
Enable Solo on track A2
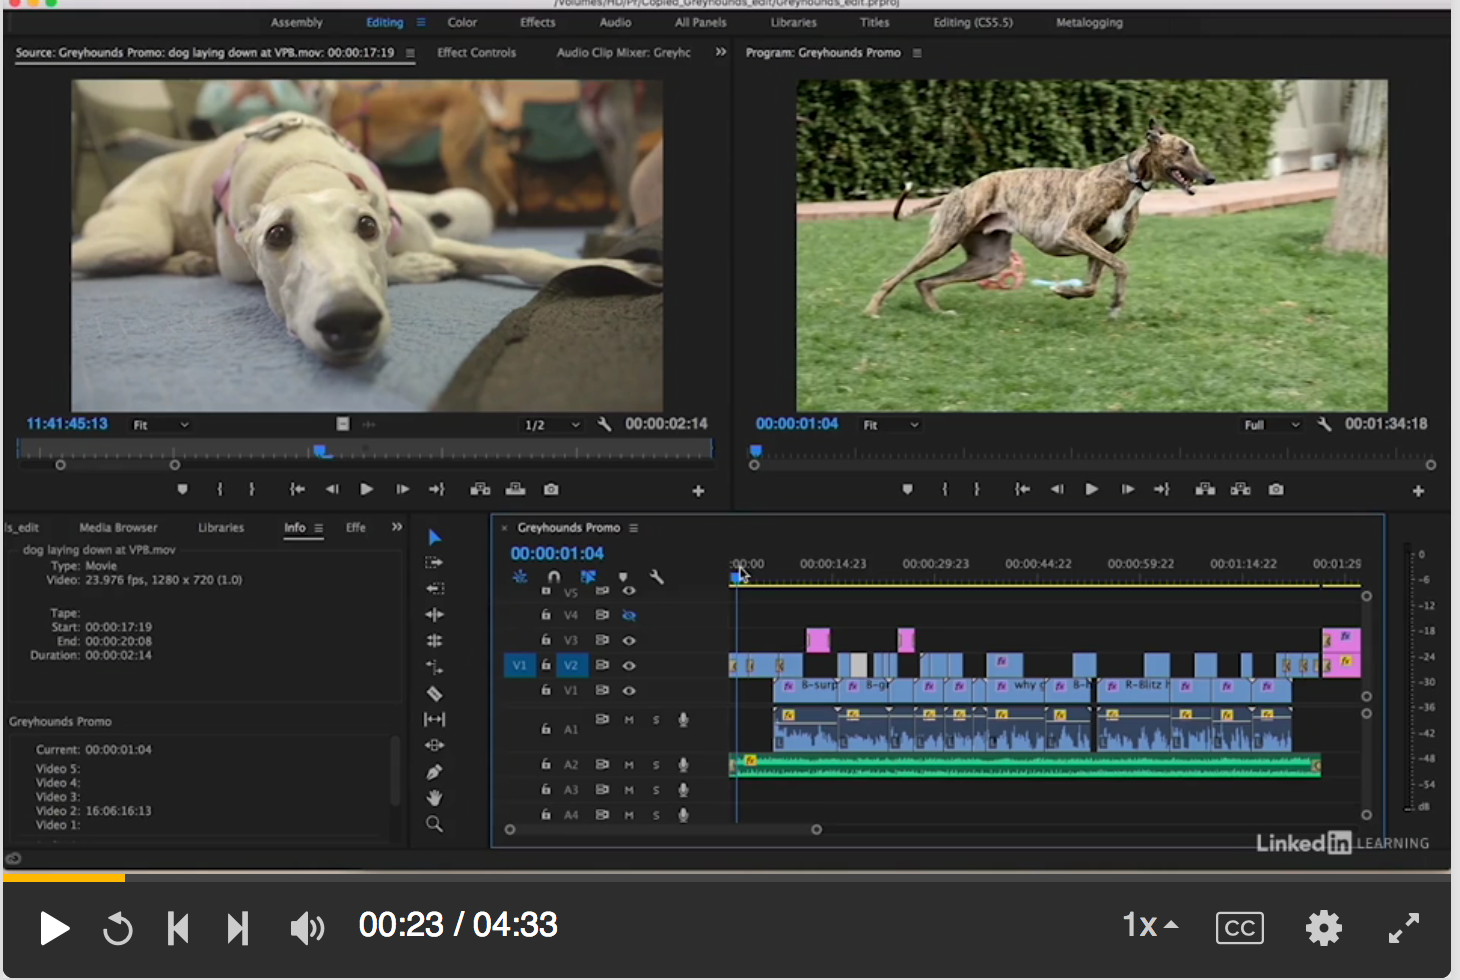[655, 764]
